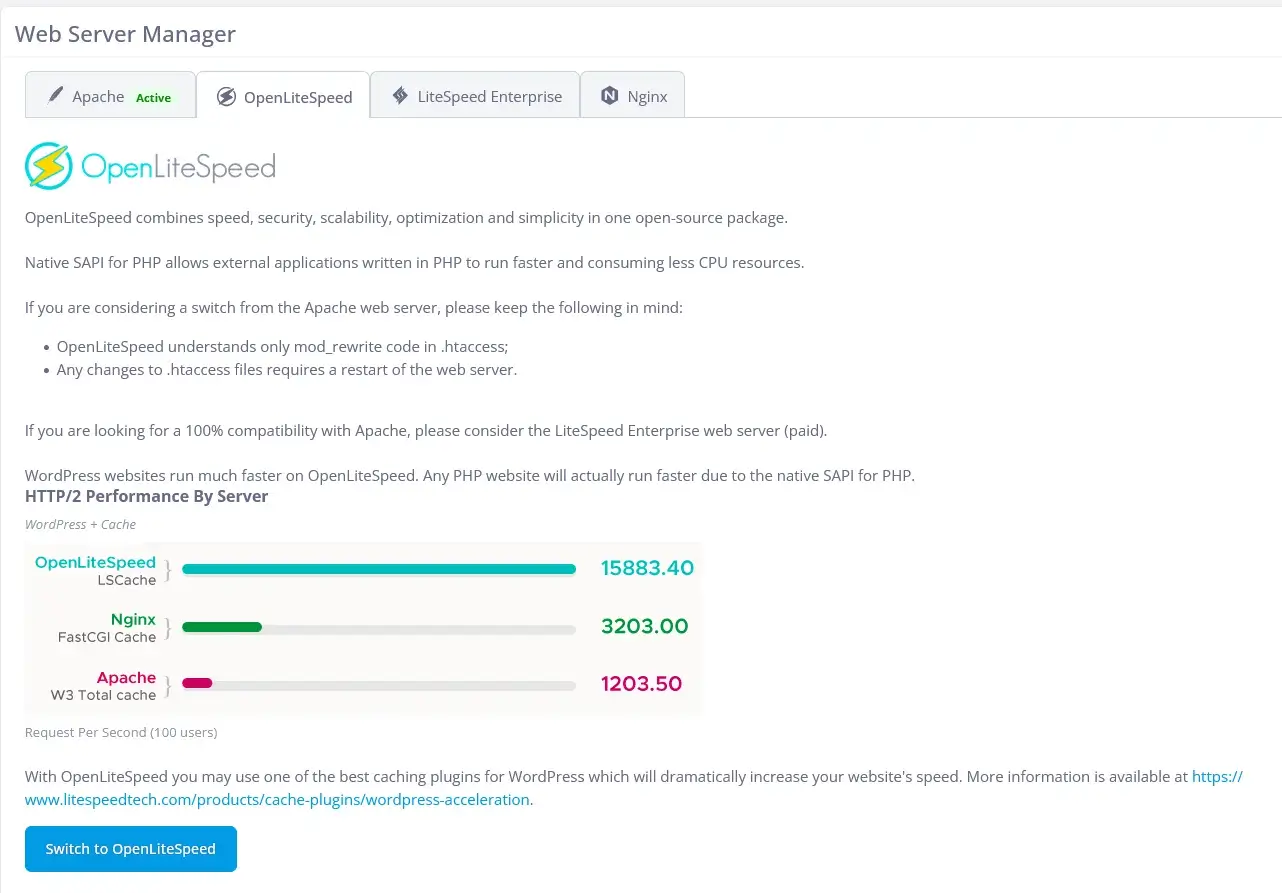This screenshot has height=893, width=1282.
Task: Click the Web Server Manager page heading
Action: (x=124, y=33)
